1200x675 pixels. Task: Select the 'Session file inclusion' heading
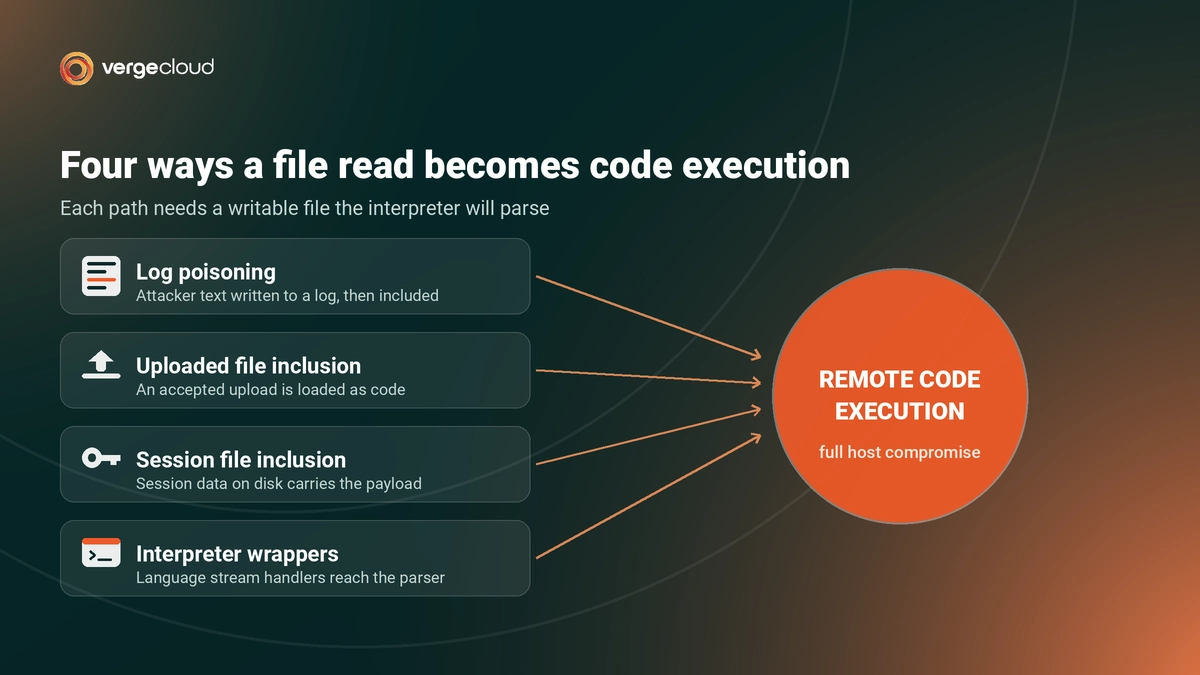click(x=241, y=460)
